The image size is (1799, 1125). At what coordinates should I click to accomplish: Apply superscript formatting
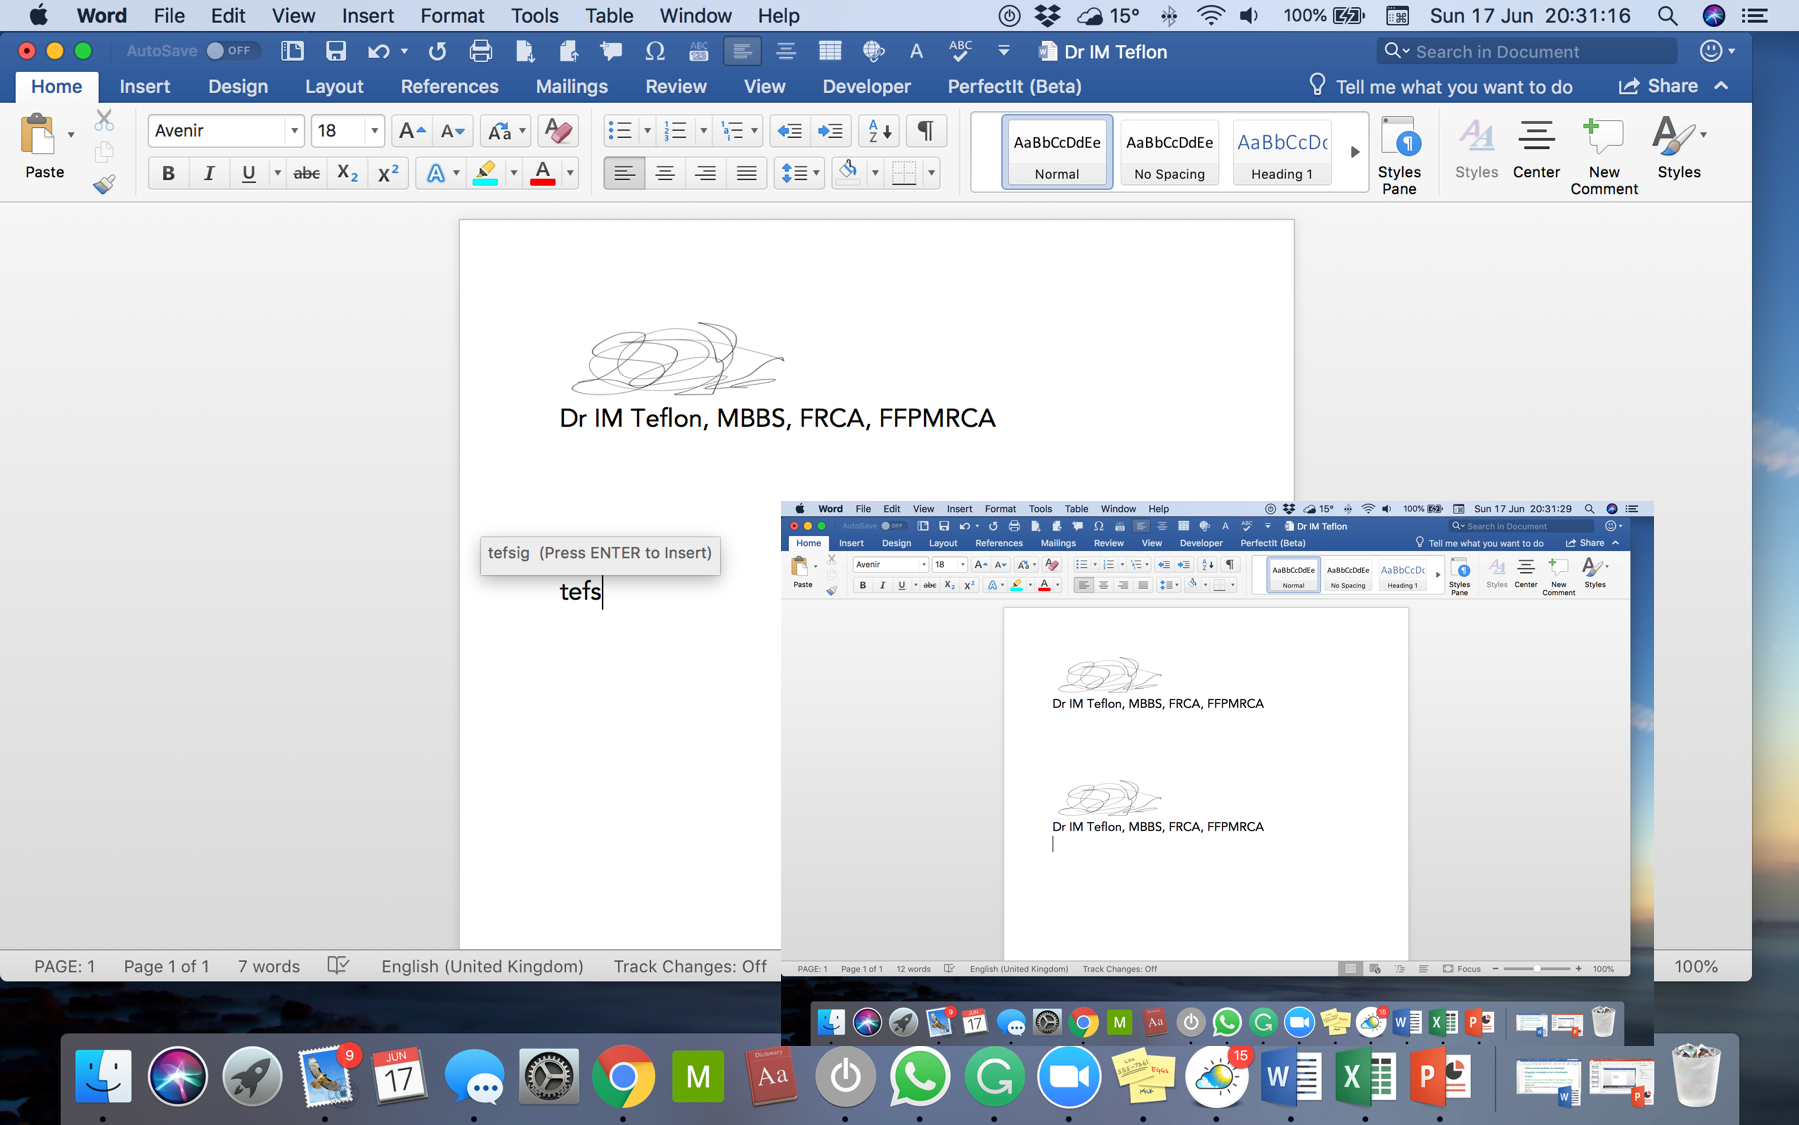(x=388, y=173)
